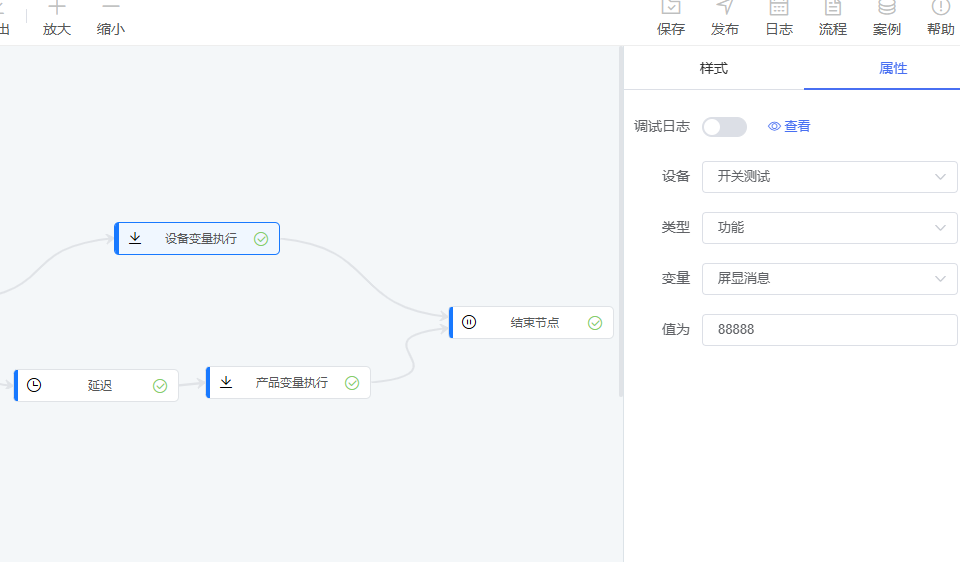Click the clock icon on 延迟 node

click(x=34, y=385)
